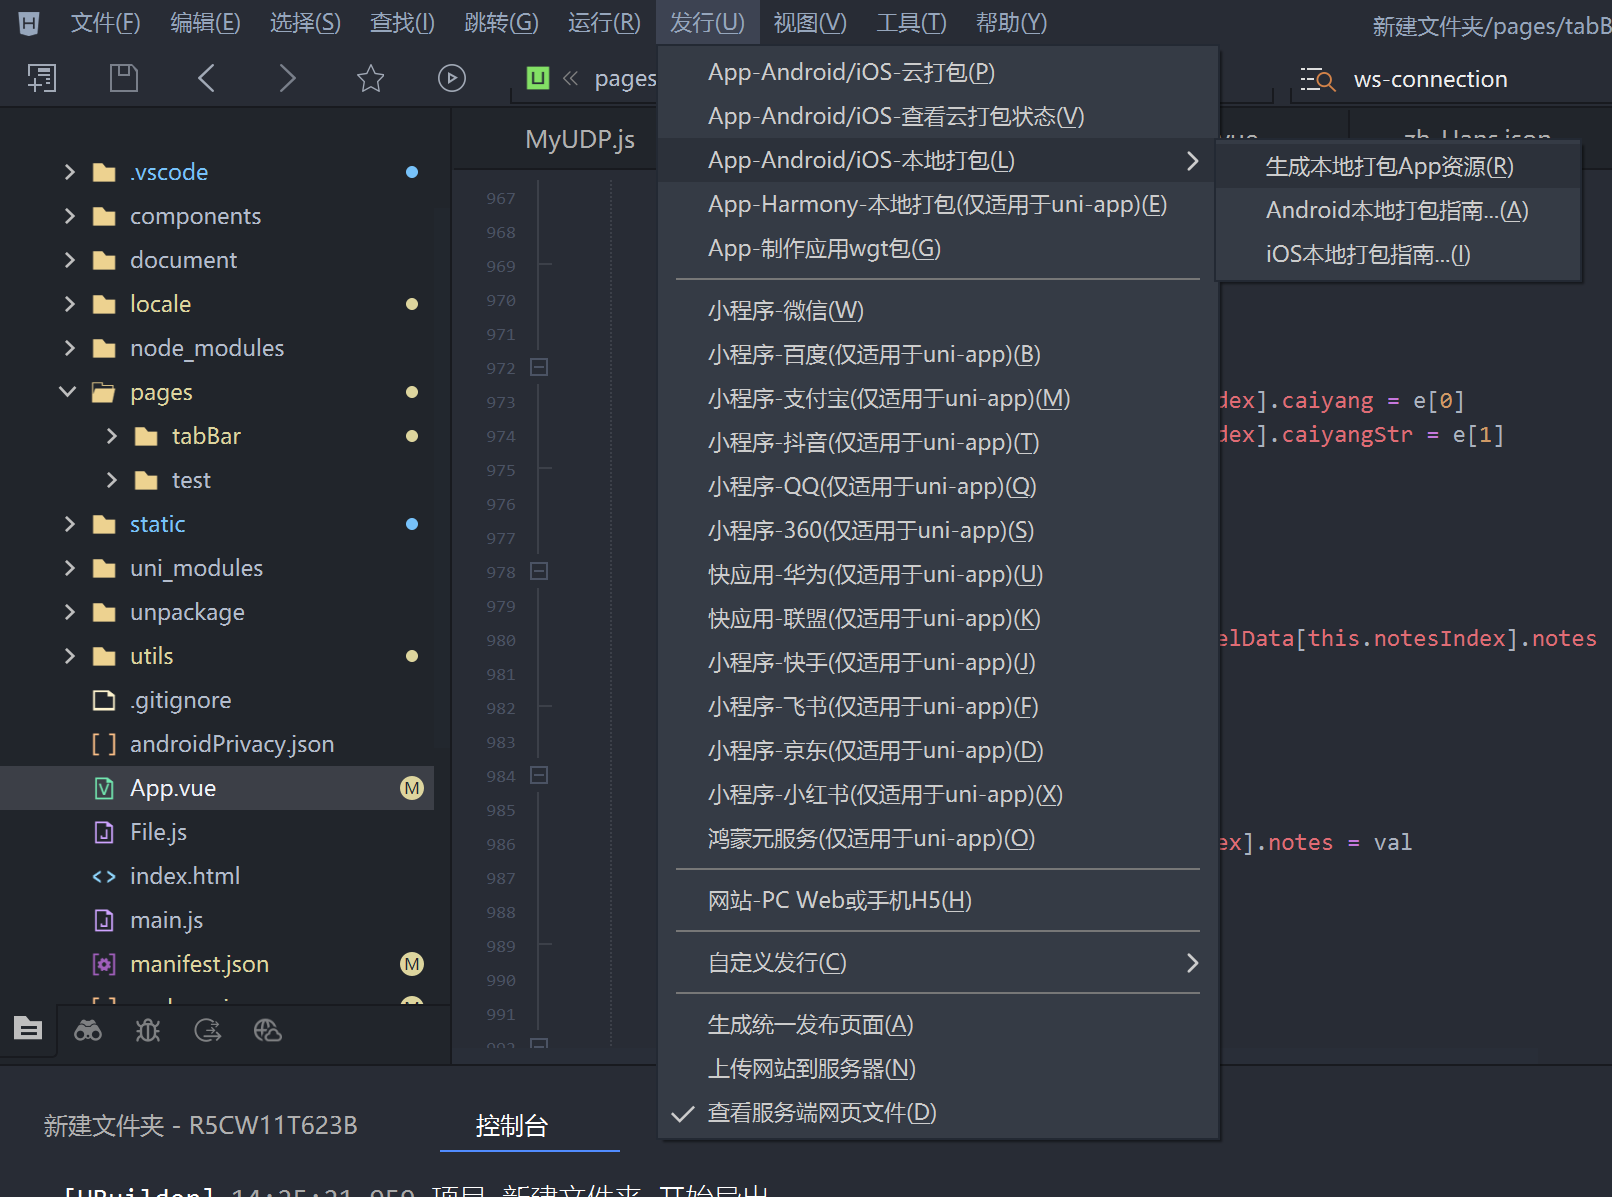Screen dimensions: 1612x1197
Task: Click the manifest.json gear file icon
Action: coord(104,964)
